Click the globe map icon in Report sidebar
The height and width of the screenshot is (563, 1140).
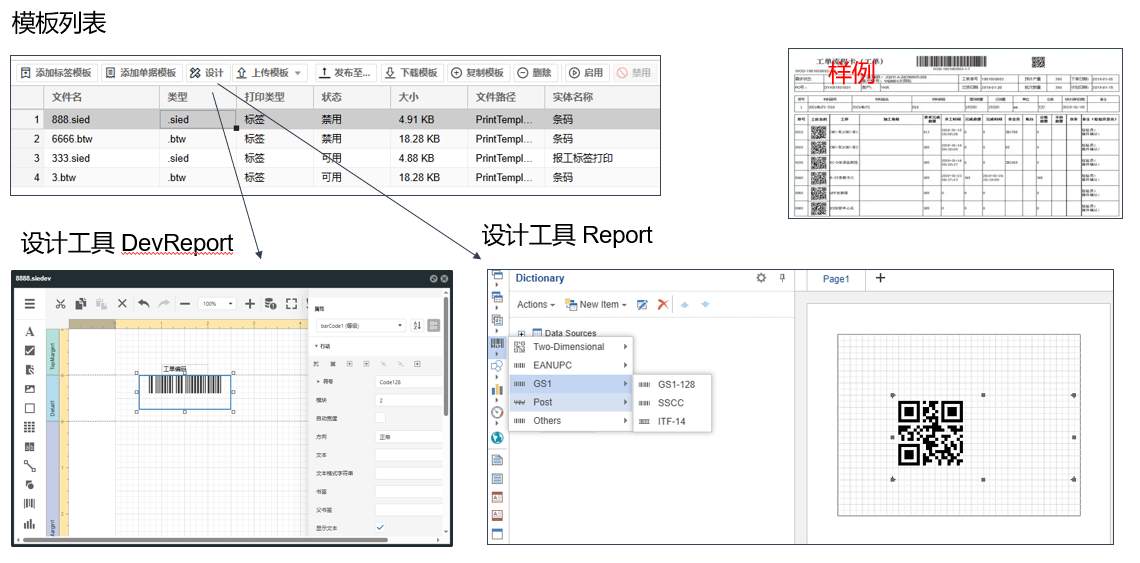[x=497, y=437]
